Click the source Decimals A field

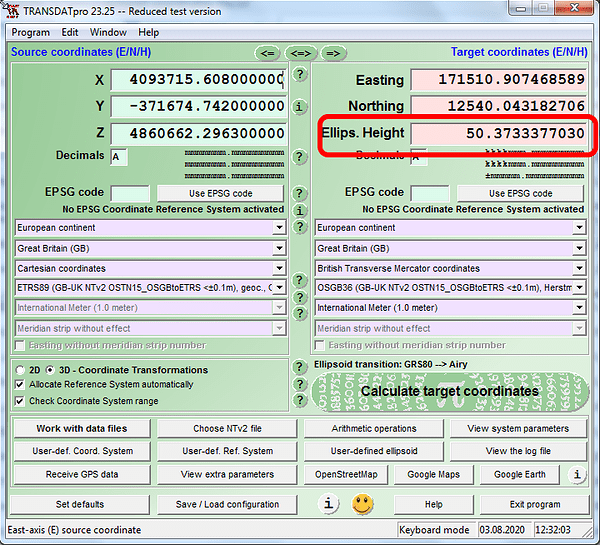pos(119,157)
